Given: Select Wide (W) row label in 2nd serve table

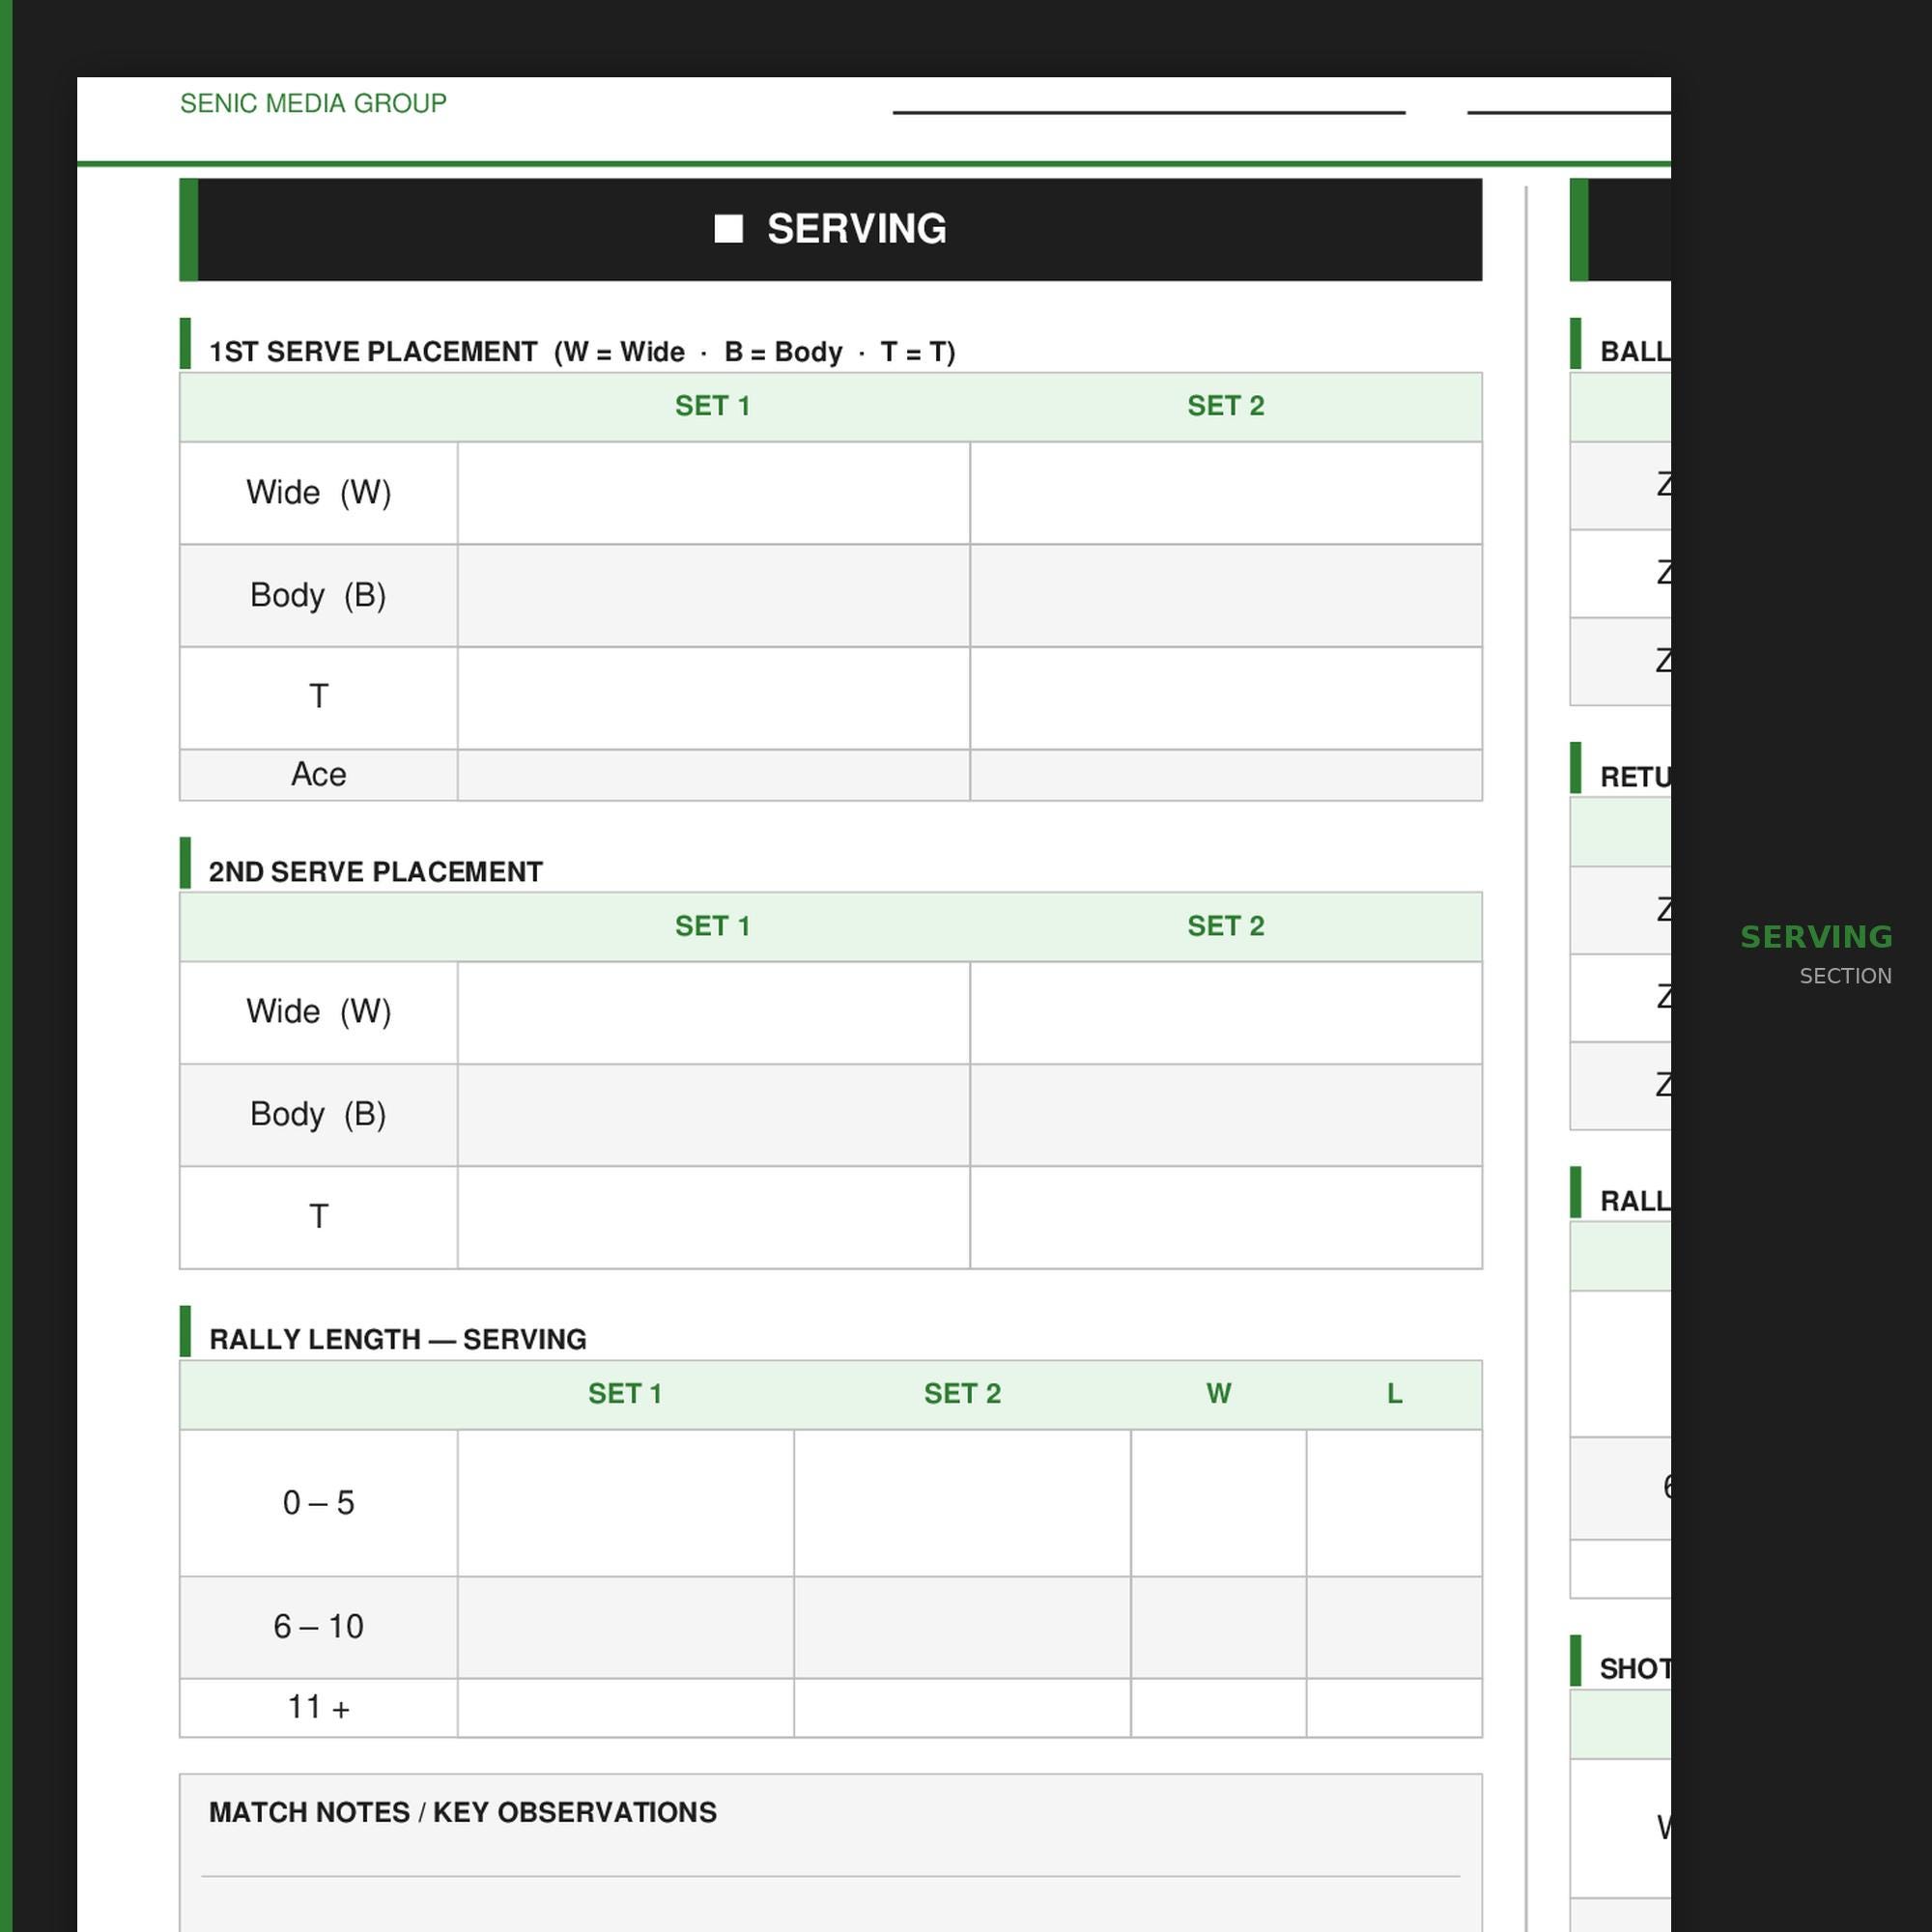Looking at the screenshot, I should click(x=319, y=1011).
